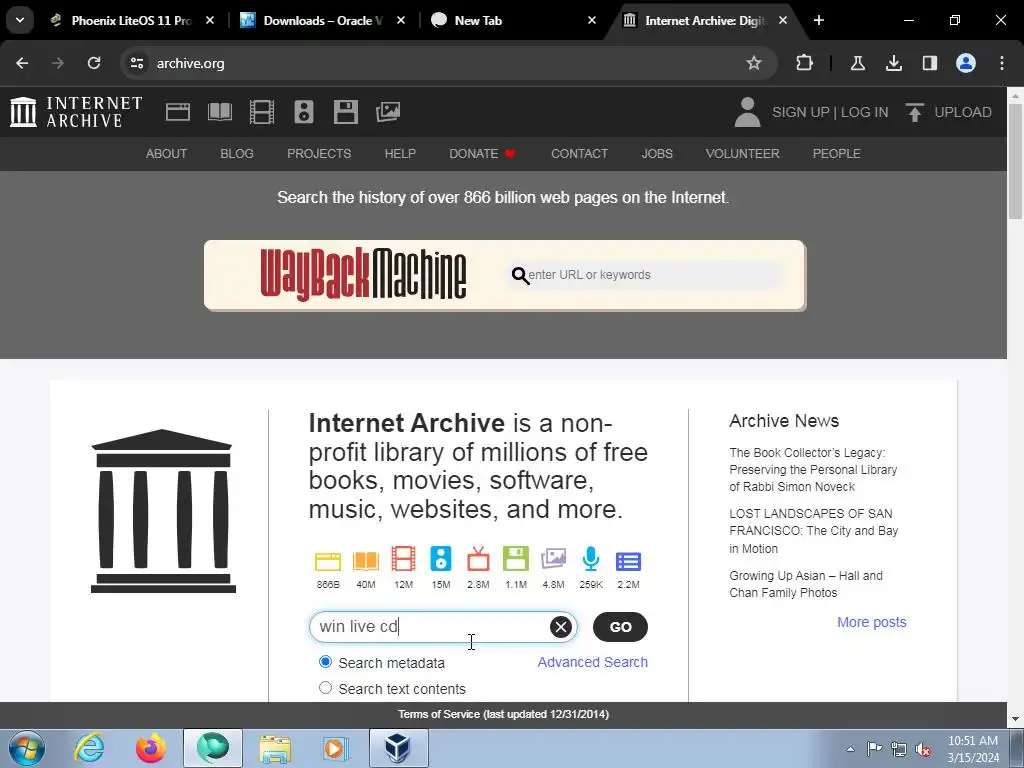Open the green Software collection icon labeled 1.1M
Viewport: 1024px width, 768px height.
(516, 560)
